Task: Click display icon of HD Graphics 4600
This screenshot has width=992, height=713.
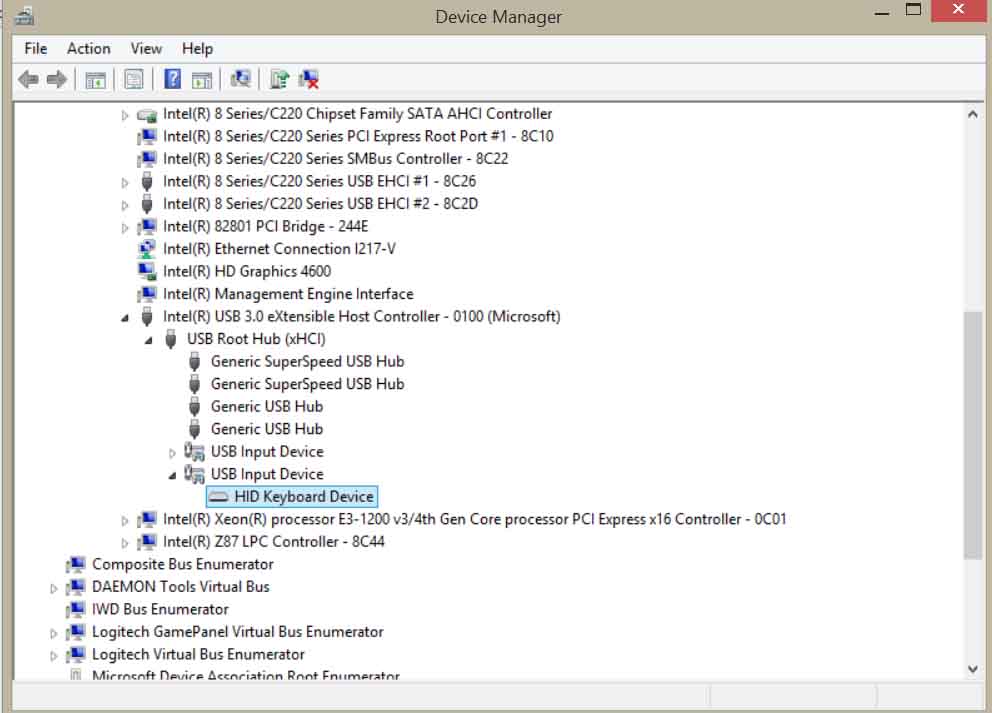Action: coord(147,271)
